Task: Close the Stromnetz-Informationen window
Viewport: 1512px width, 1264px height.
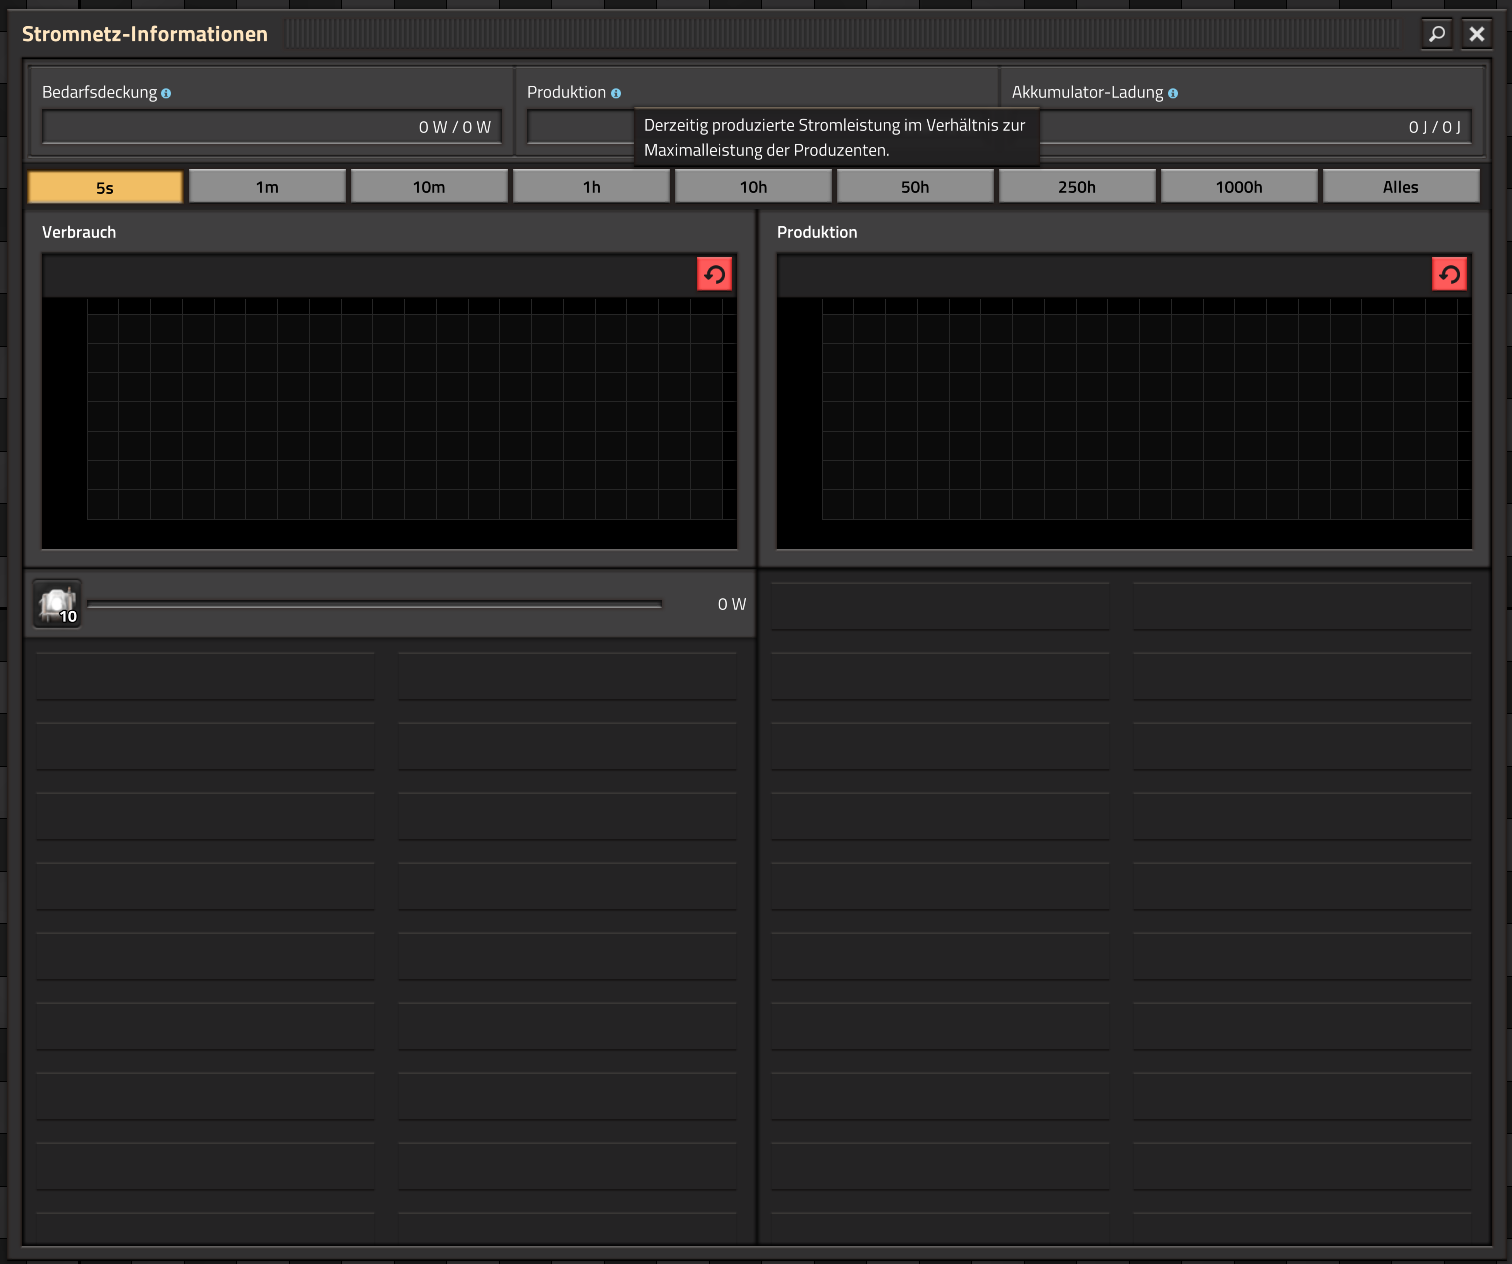Action: [1477, 34]
